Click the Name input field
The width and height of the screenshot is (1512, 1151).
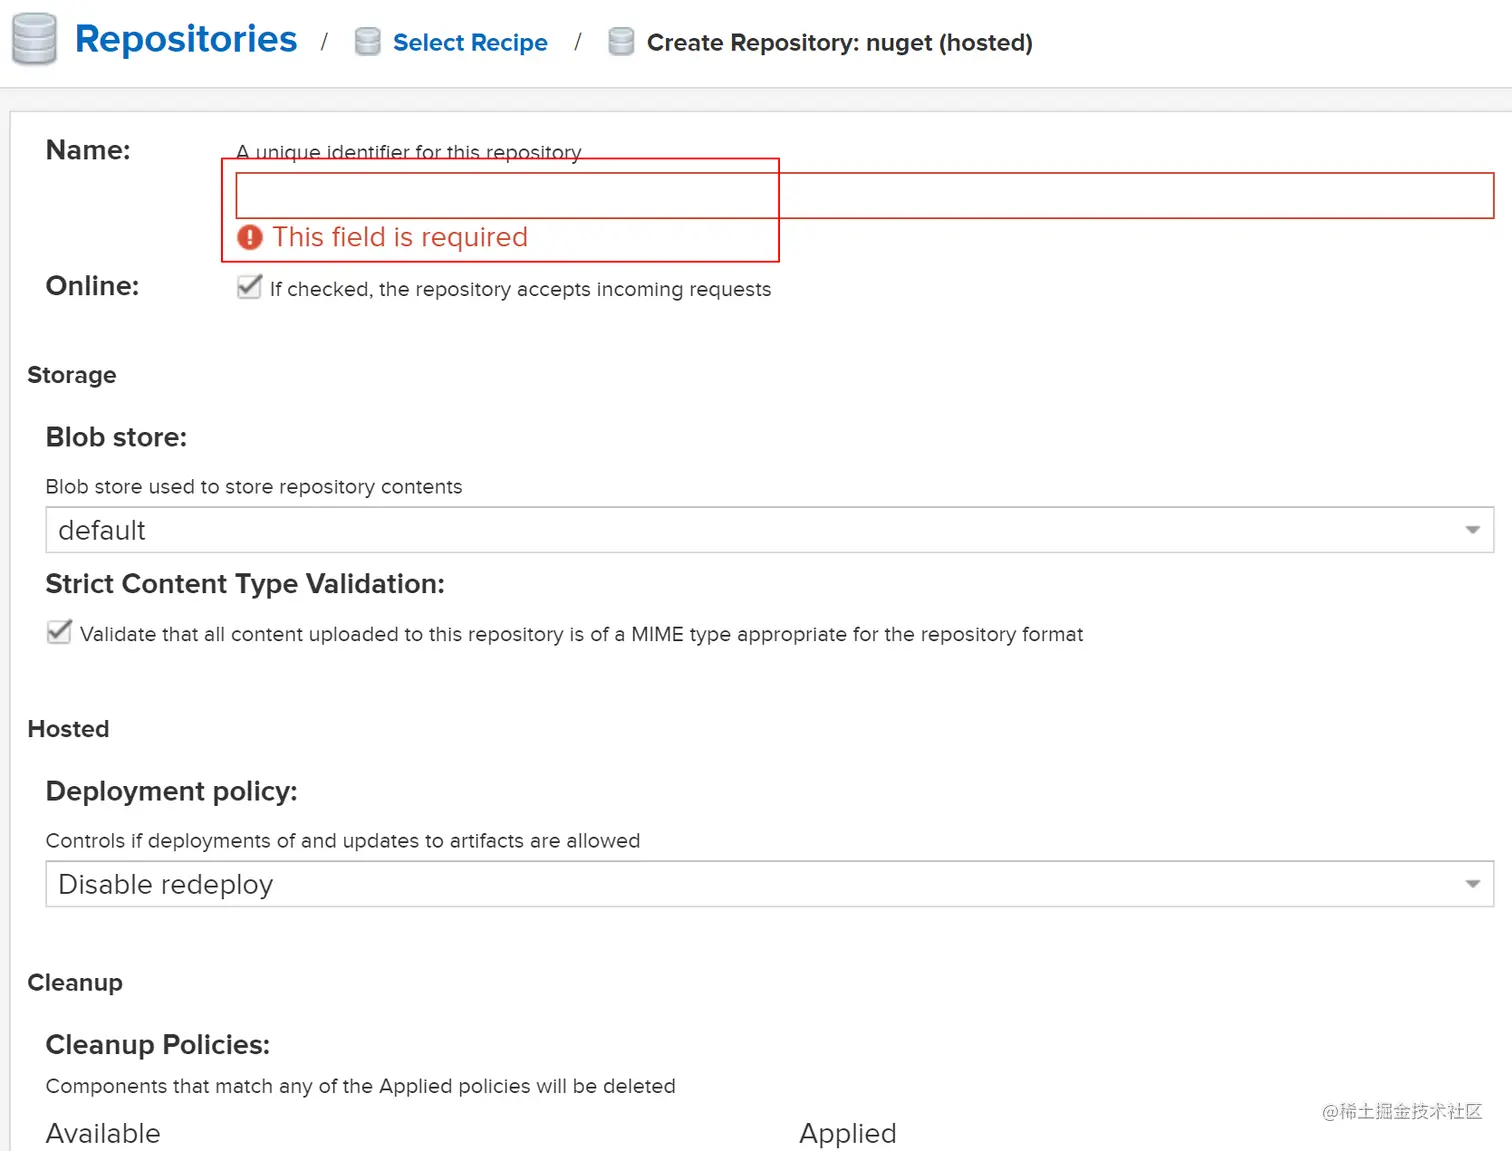(x=864, y=196)
